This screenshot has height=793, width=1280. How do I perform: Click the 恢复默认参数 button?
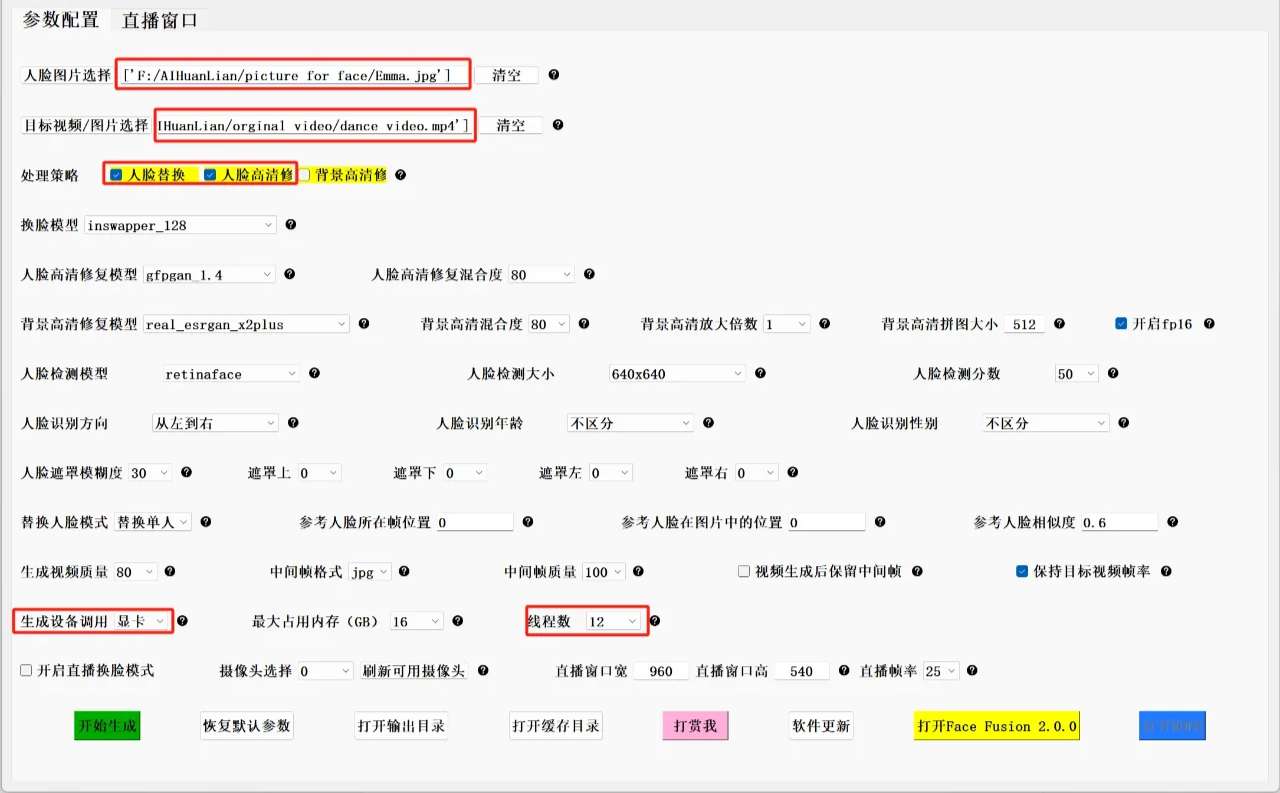click(x=247, y=726)
